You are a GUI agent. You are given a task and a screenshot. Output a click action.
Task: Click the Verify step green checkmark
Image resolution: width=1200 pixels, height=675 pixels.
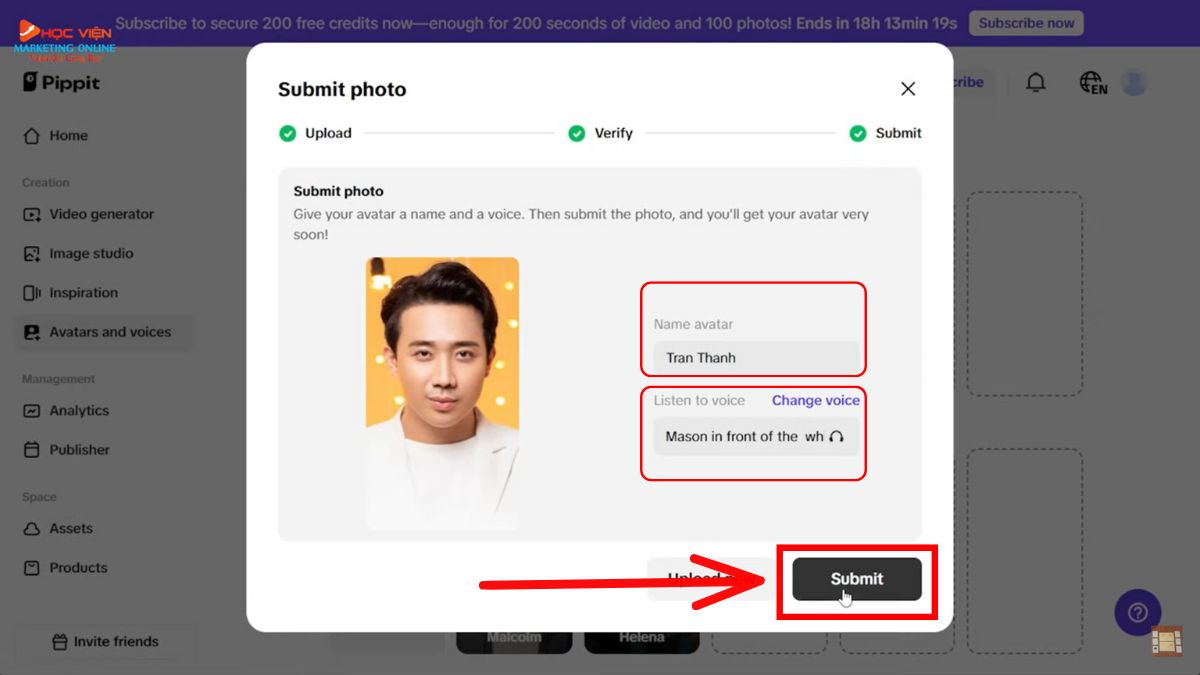point(576,133)
